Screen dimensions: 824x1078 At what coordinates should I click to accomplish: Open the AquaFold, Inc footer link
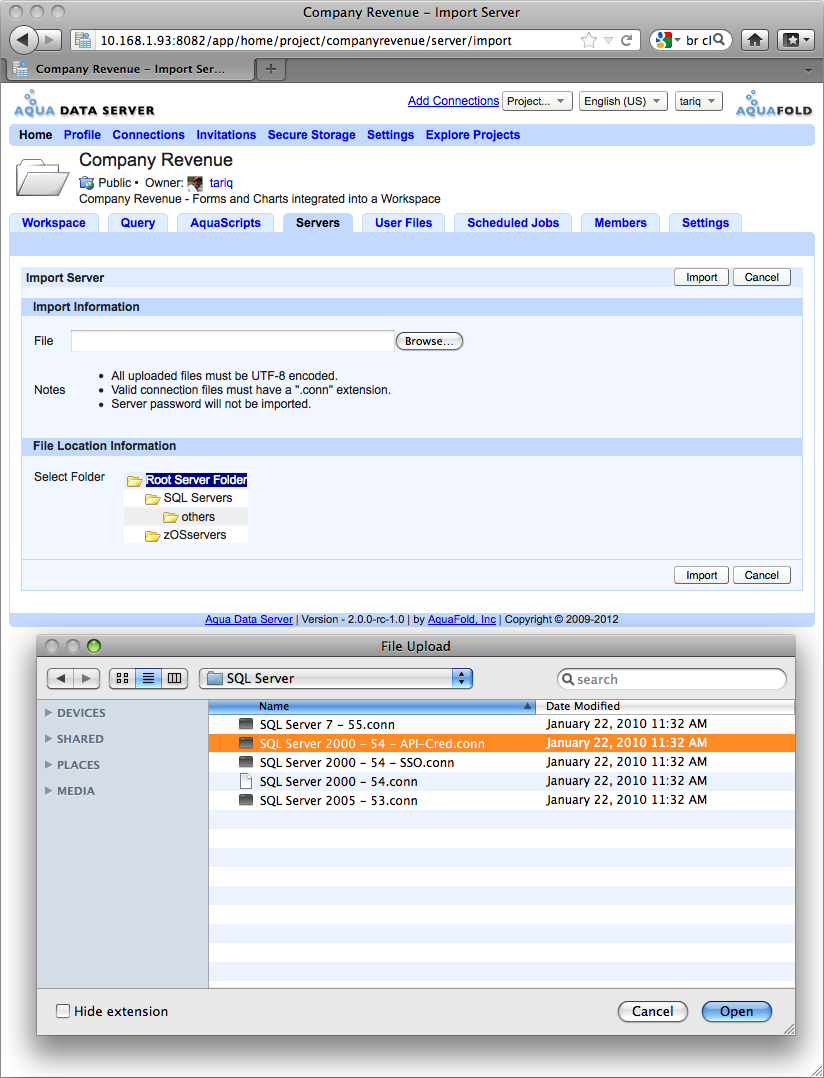(x=462, y=619)
